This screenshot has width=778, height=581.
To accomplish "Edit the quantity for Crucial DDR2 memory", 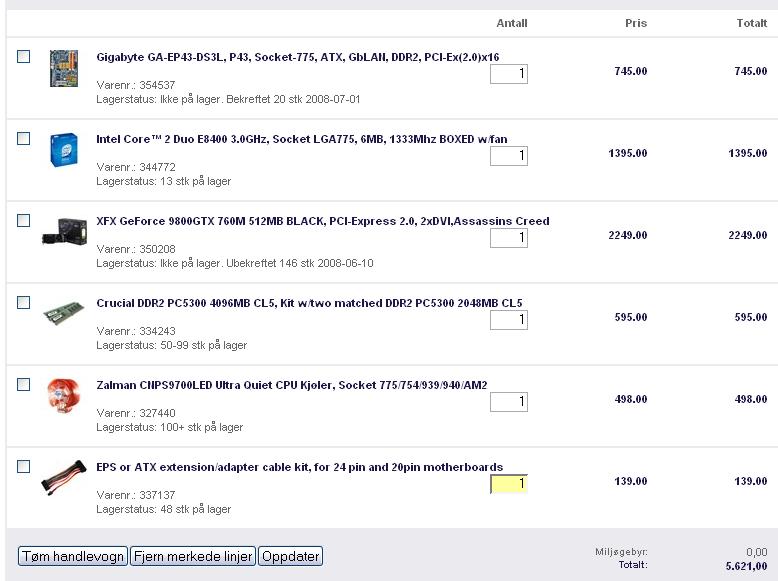I will (509, 320).
